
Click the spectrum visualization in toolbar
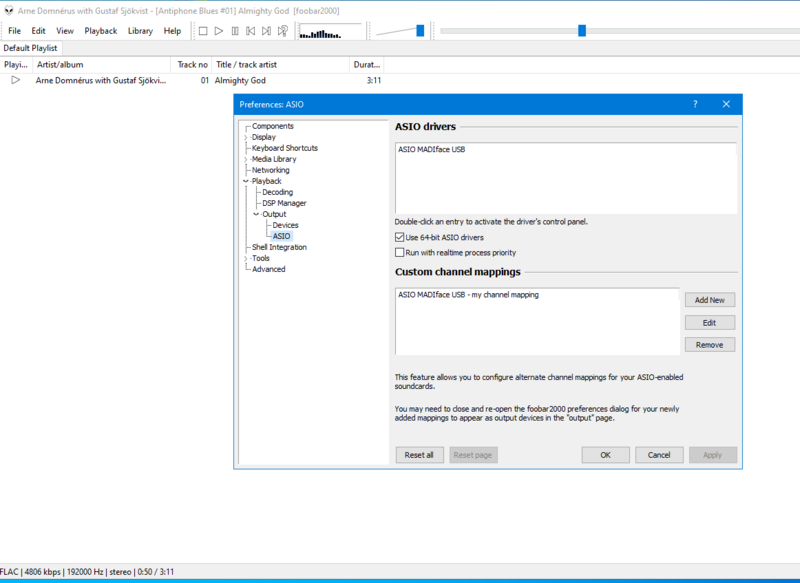pyautogui.click(x=331, y=32)
